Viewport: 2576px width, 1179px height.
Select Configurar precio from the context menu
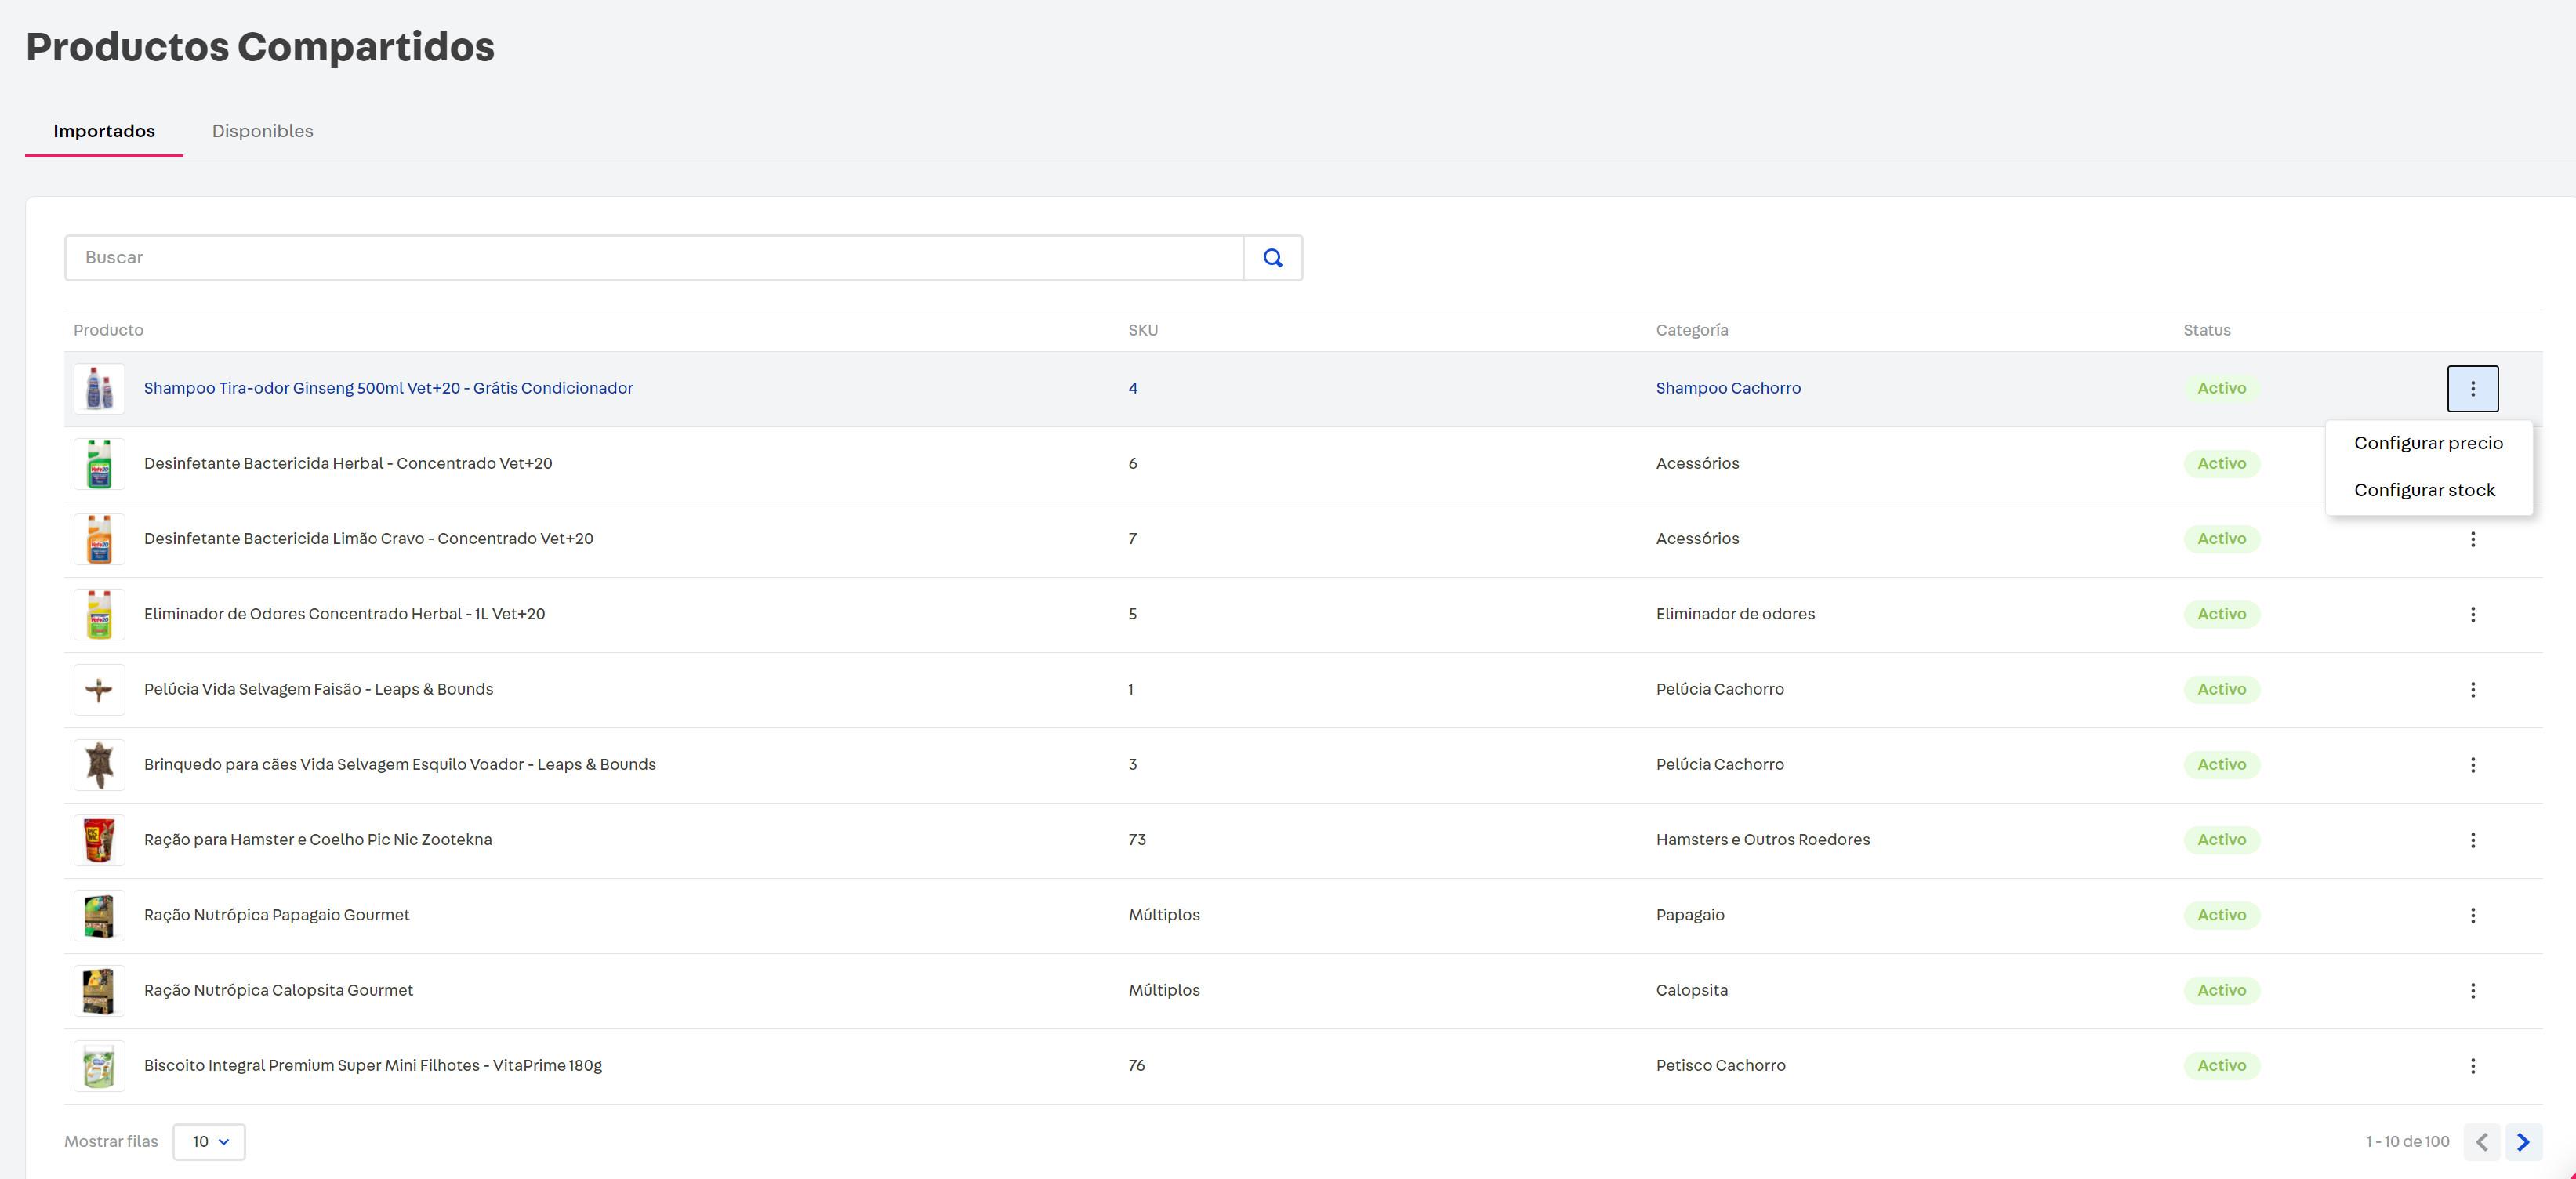pyautogui.click(x=2428, y=443)
